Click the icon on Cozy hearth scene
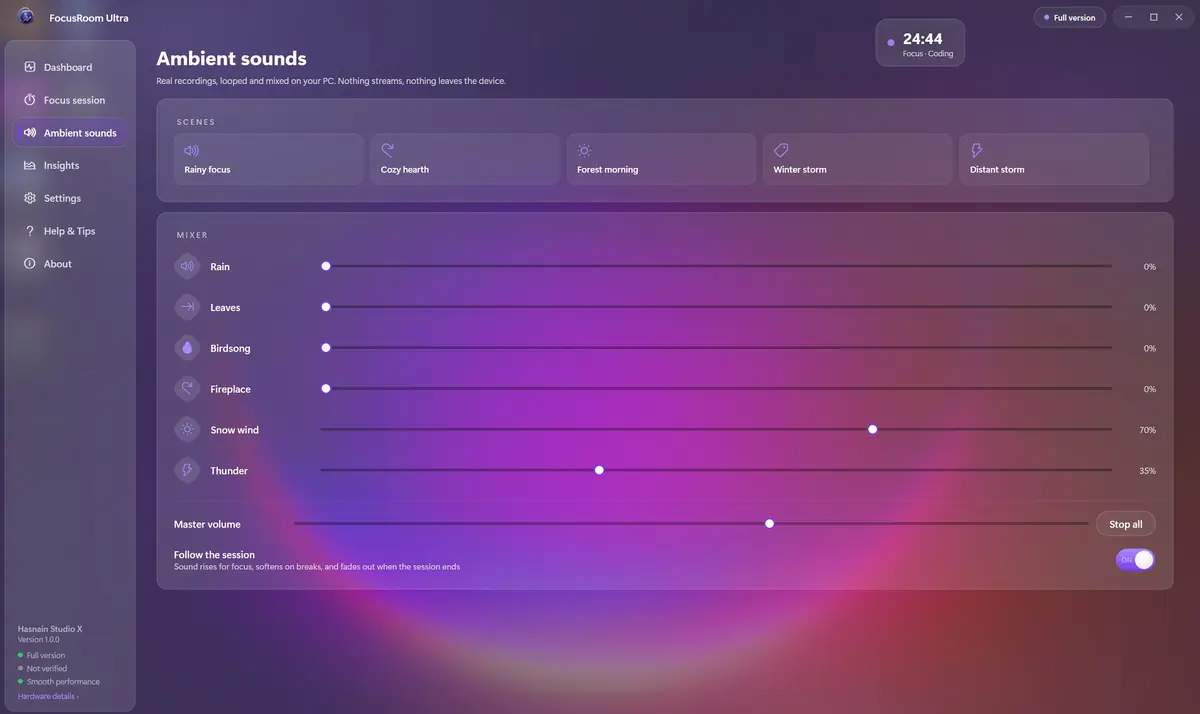The height and width of the screenshot is (714, 1200). tap(388, 150)
